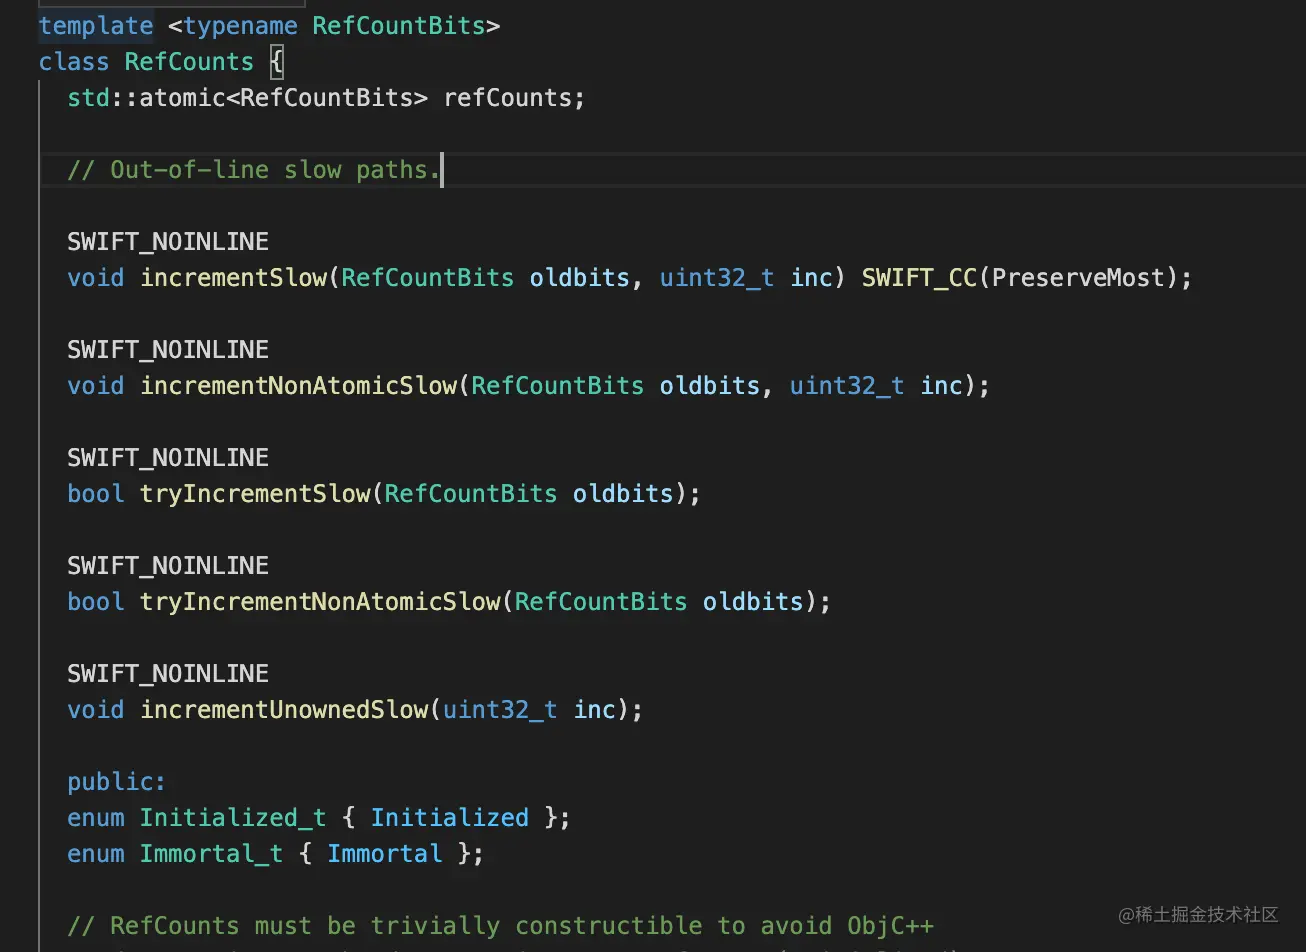
Task: Click 'refCounts;' variable in std::atomic line
Action: point(514,98)
